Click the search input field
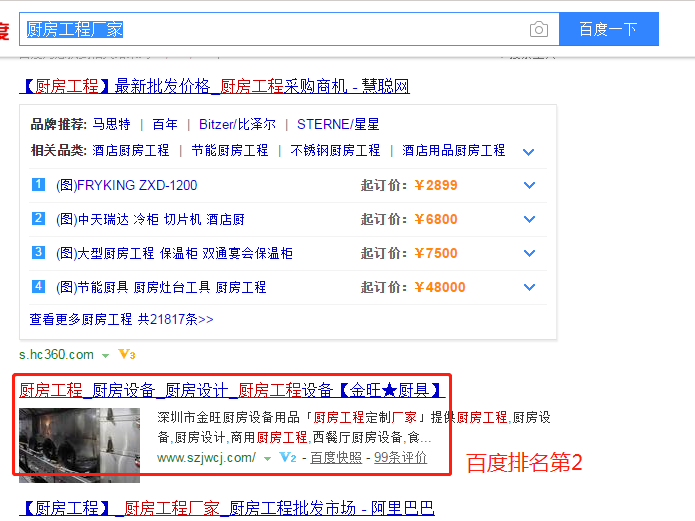The height and width of the screenshot is (521, 695). point(270,29)
